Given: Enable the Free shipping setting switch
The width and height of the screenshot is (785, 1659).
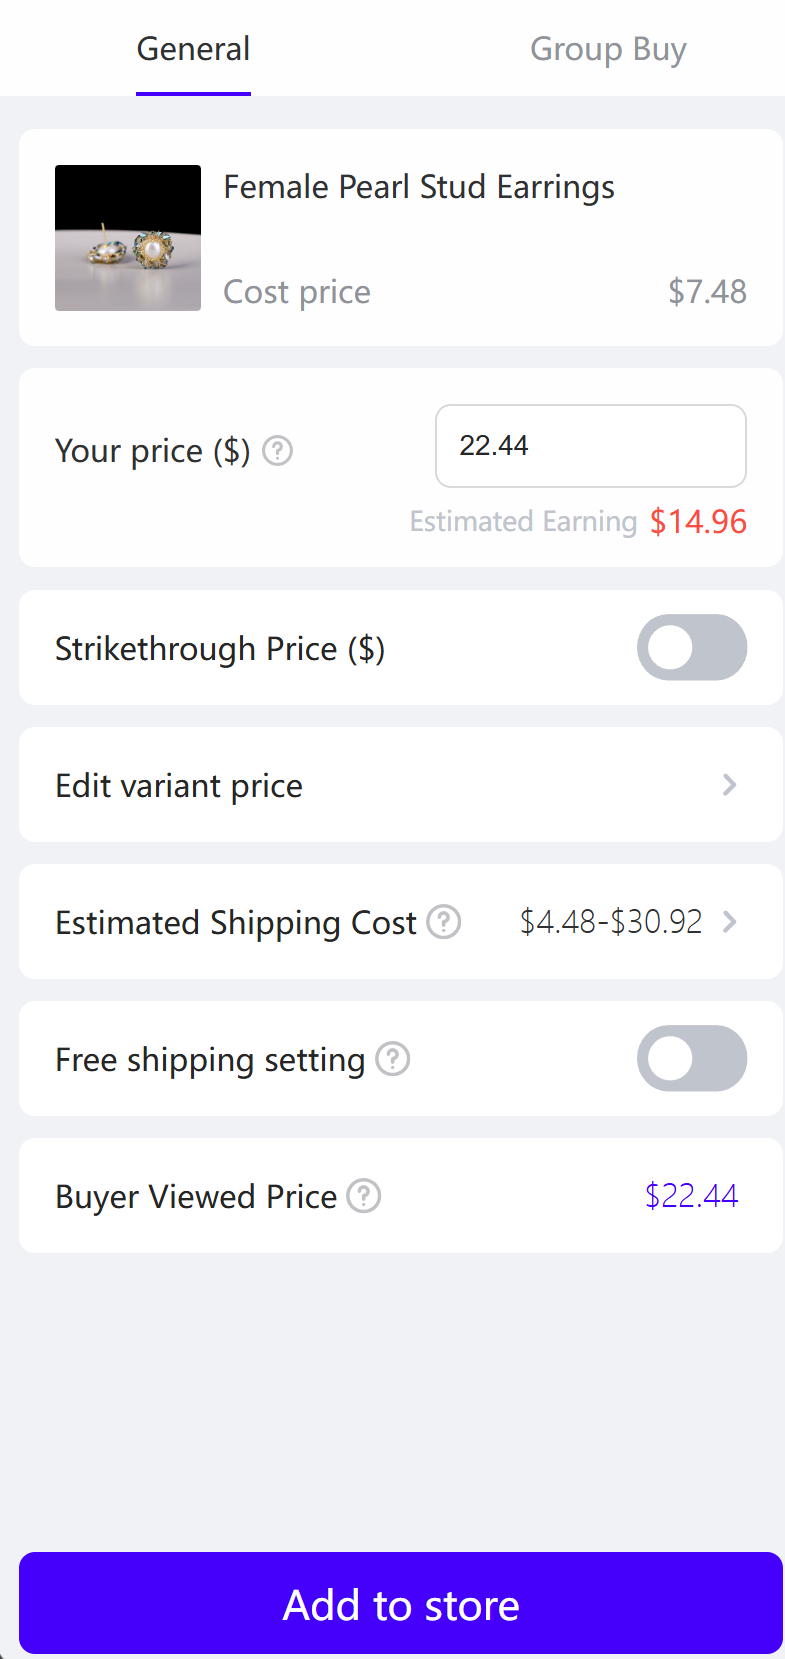Looking at the screenshot, I should (691, 1059).
